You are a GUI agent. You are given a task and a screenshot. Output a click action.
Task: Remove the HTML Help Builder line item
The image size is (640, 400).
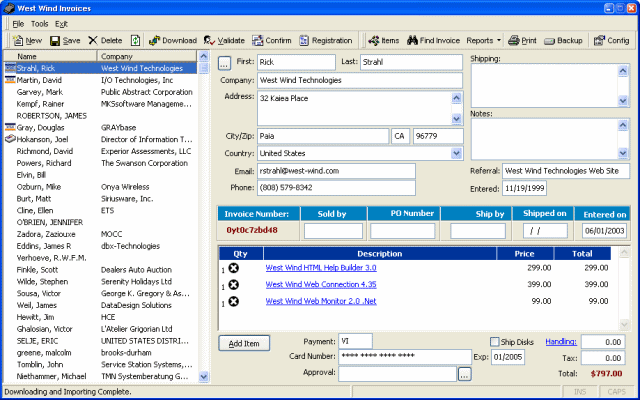tap(233, 268)
